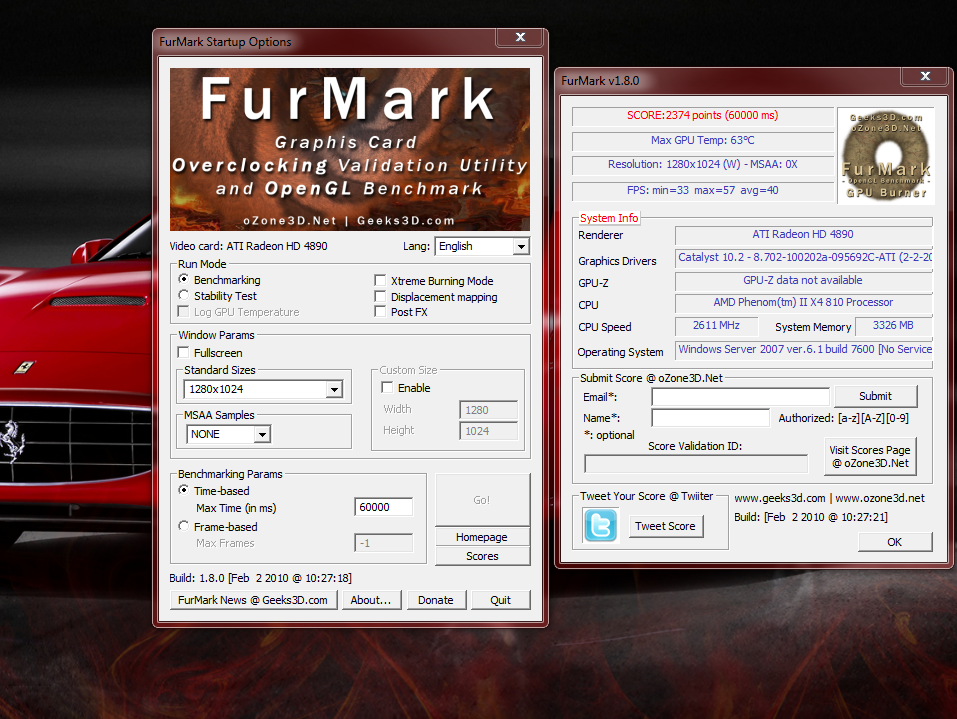Click the Twitter bird icon
Image resolution: width=957 pixels, height=719 pixels.
(x=601, y=526)
